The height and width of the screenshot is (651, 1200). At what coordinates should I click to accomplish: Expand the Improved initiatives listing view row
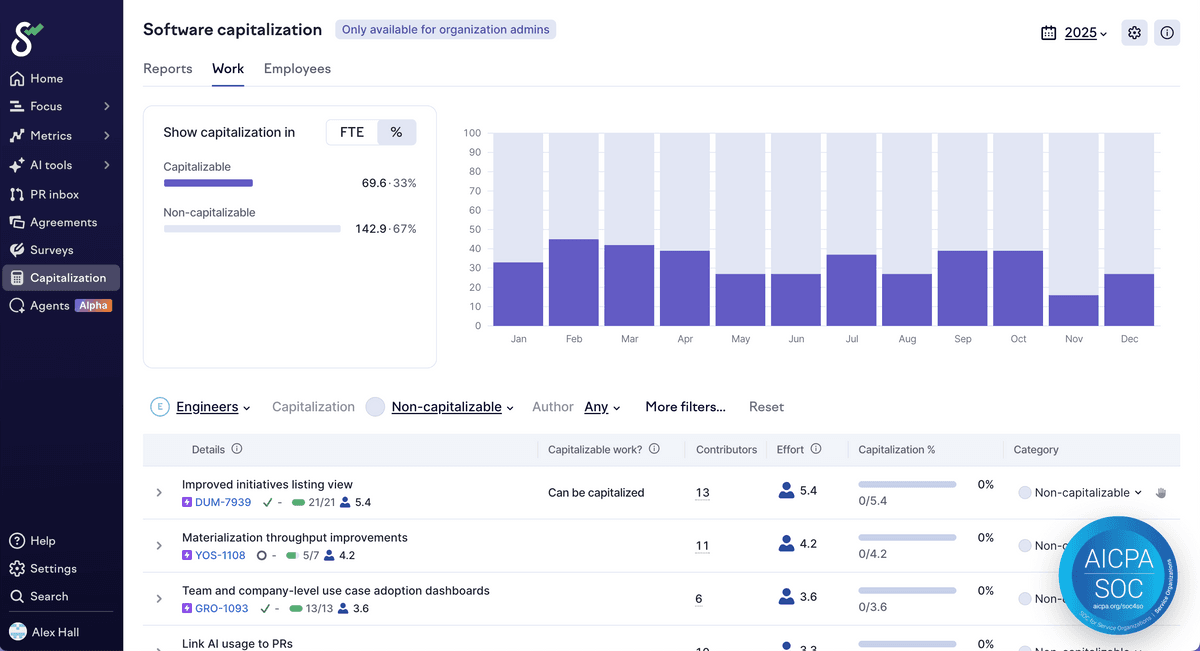point(159,493)
